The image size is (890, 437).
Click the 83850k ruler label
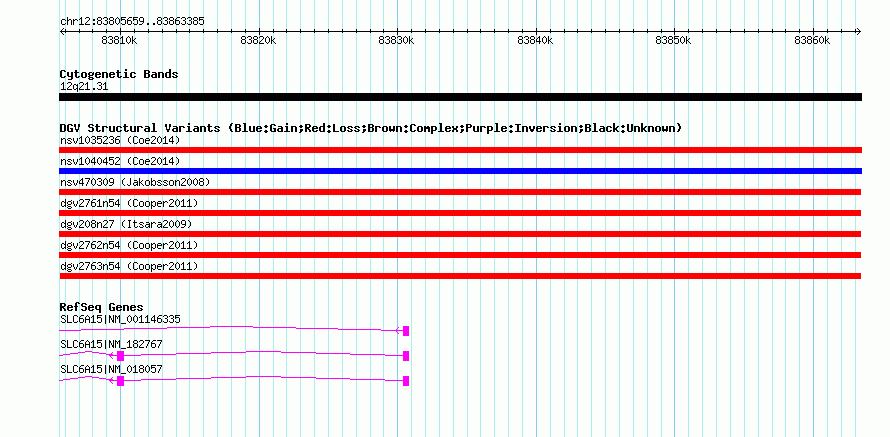pyautogui.click(x=674, y=41)
